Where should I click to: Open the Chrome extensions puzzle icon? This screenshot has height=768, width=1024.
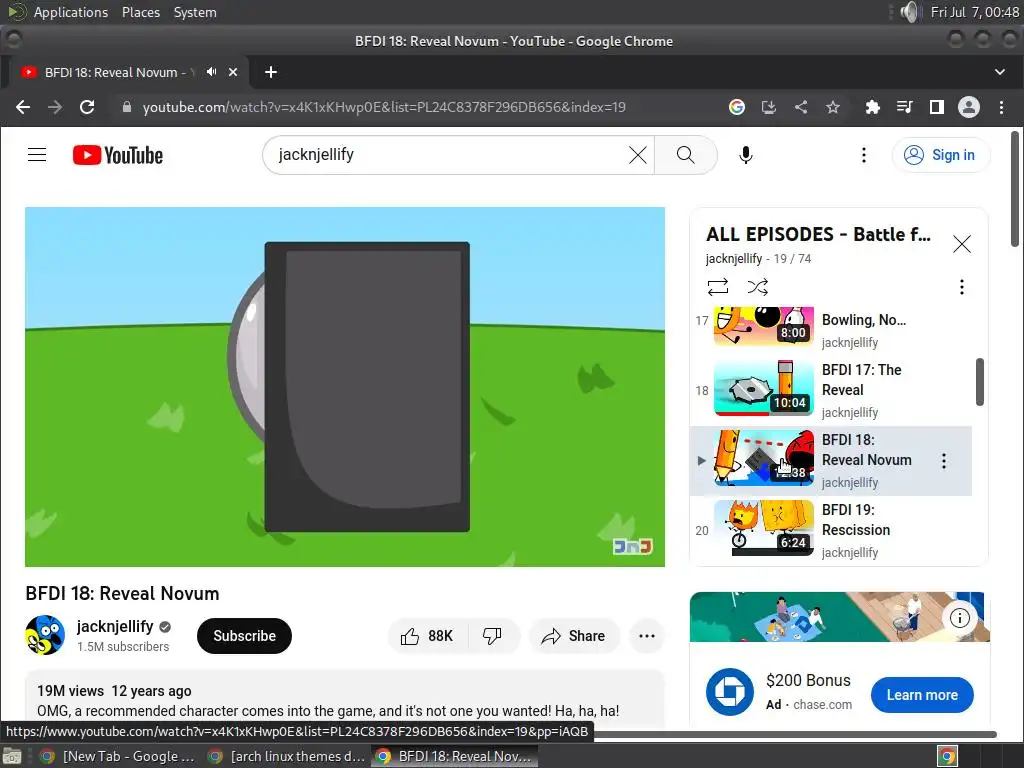(x=872, y=107)
